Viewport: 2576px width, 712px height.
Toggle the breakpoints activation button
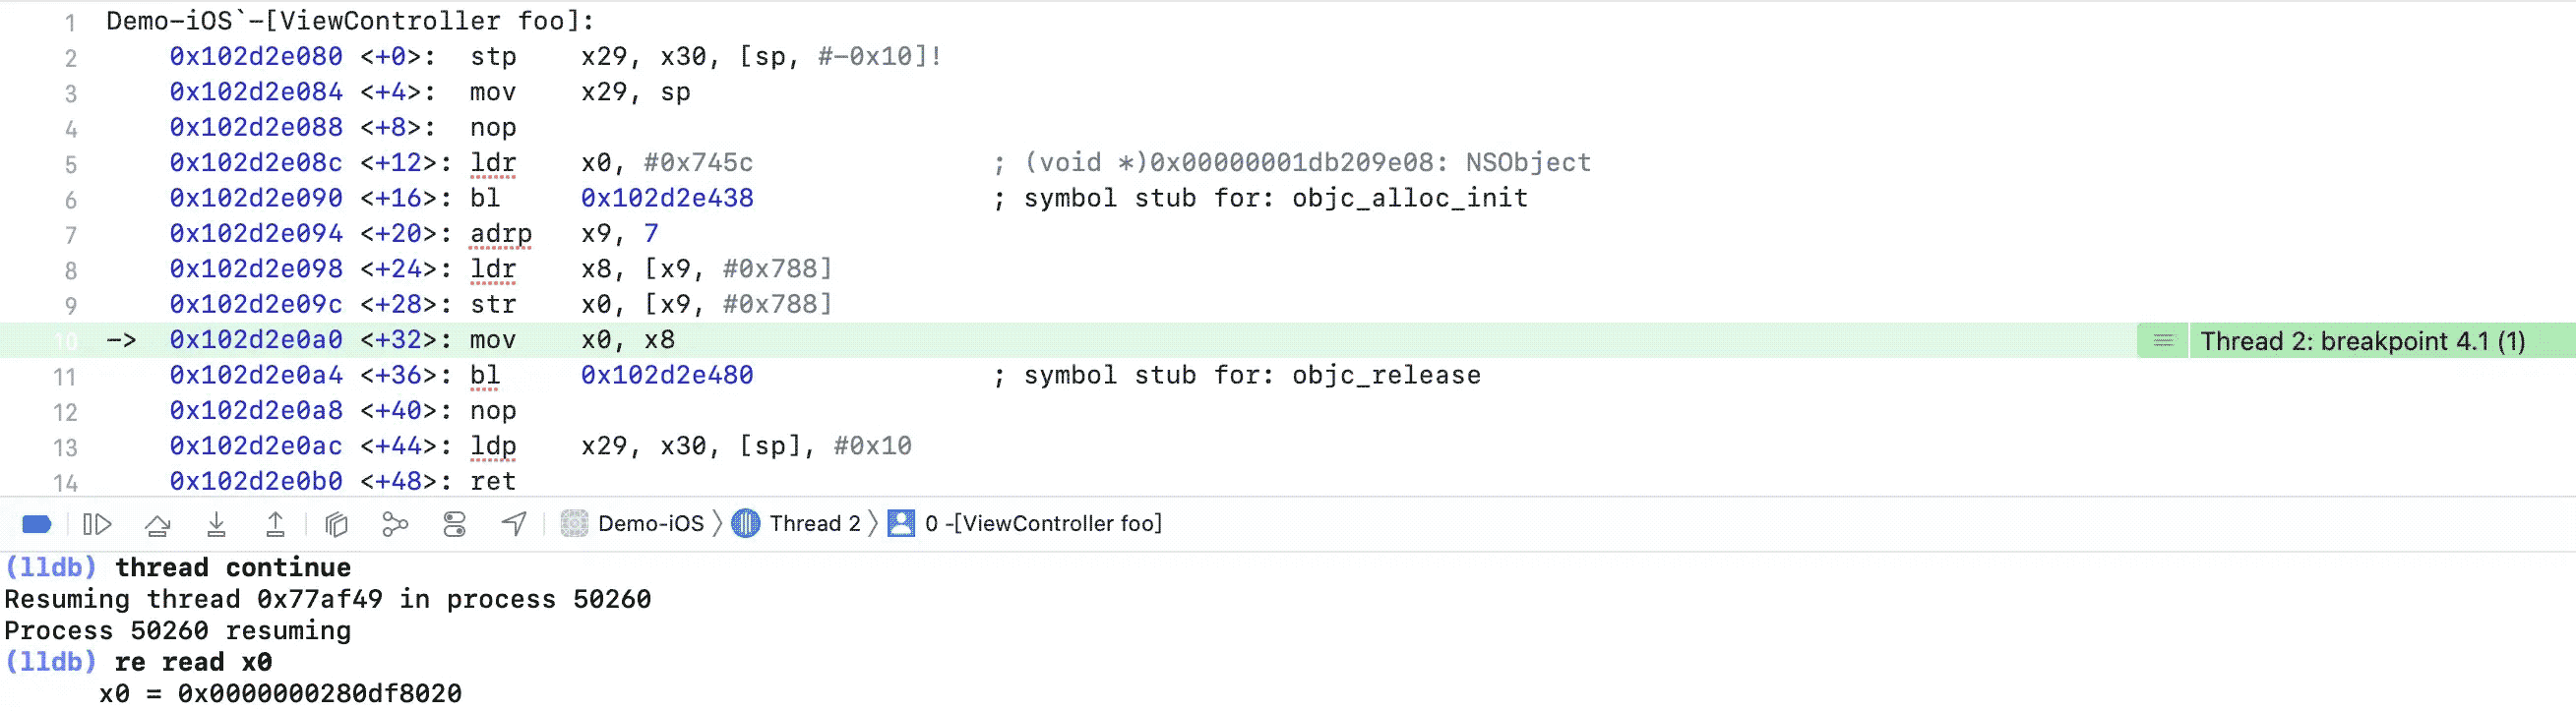(37, 524)
